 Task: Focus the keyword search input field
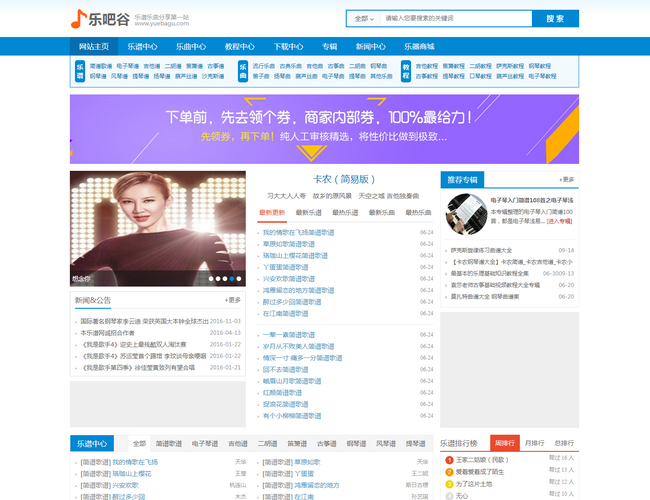click(x=456, y=18)
